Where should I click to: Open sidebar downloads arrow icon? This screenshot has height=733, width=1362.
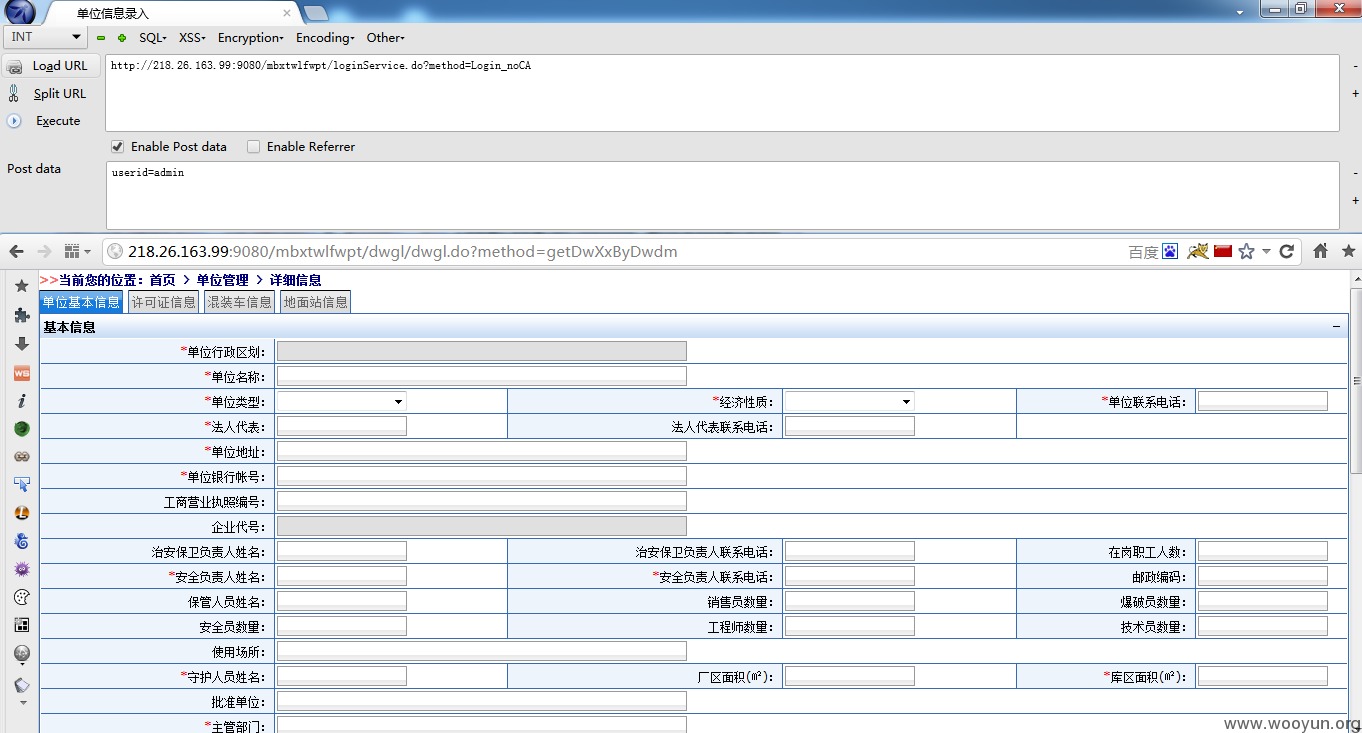click(x=22, y=343)
